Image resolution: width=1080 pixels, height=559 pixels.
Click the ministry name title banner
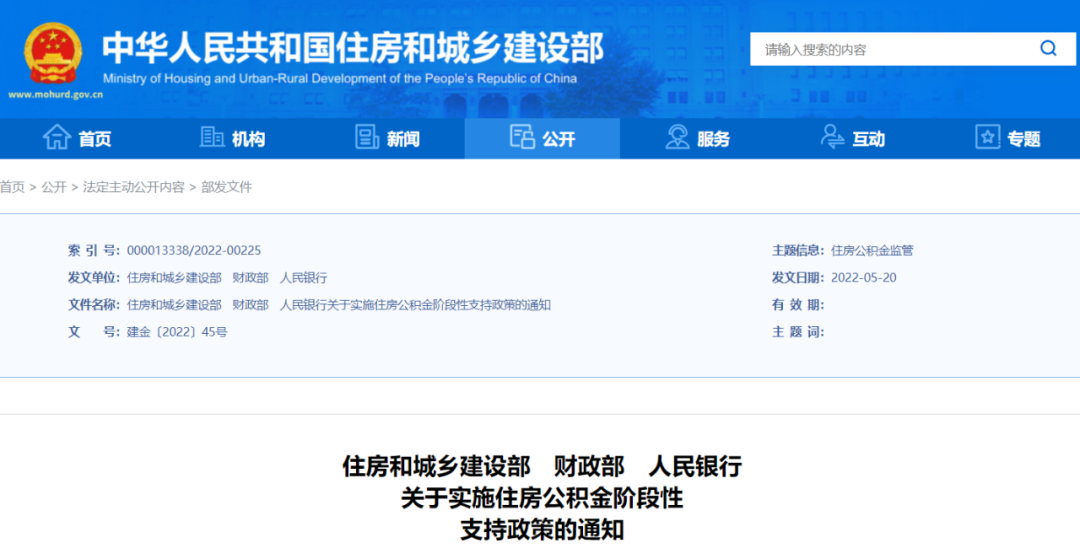352,48
